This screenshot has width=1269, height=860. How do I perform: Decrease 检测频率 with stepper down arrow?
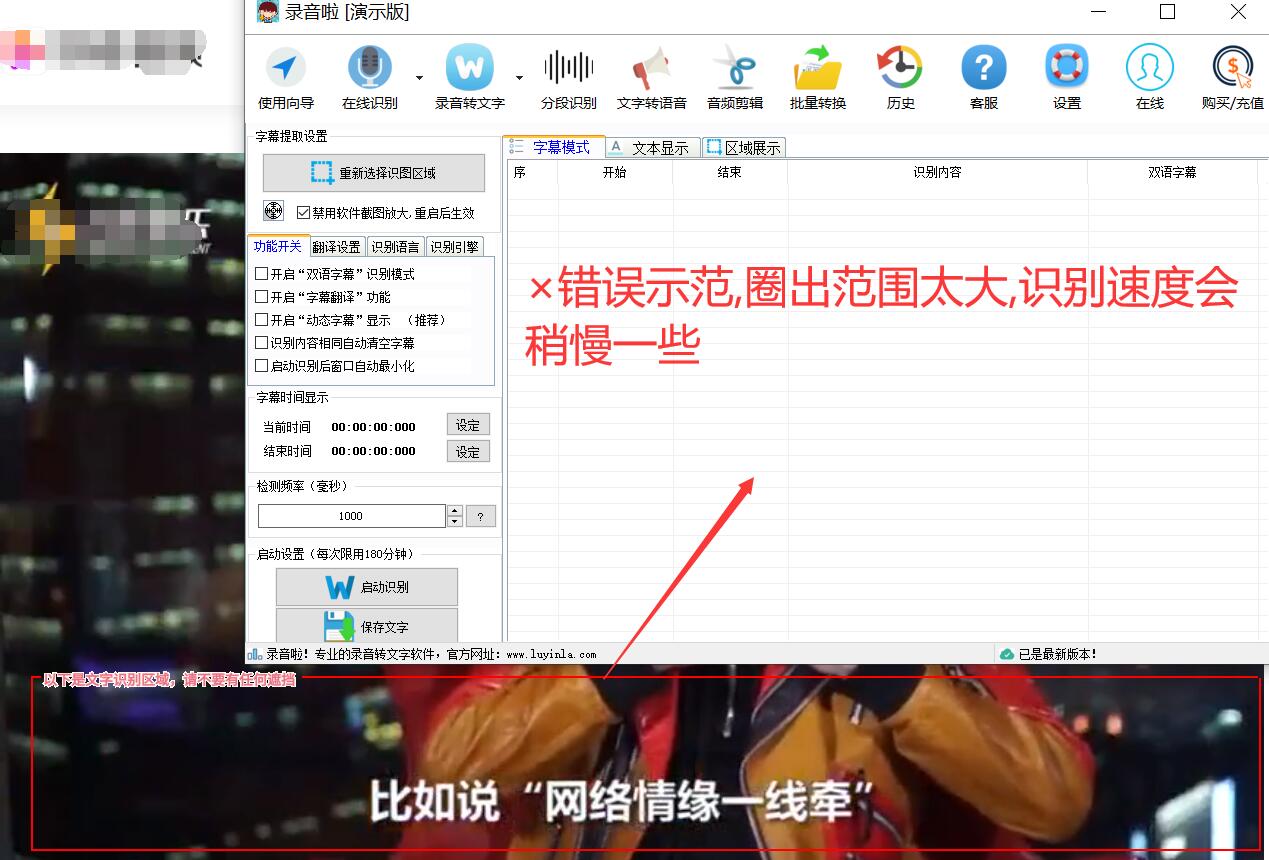point(455,521)
